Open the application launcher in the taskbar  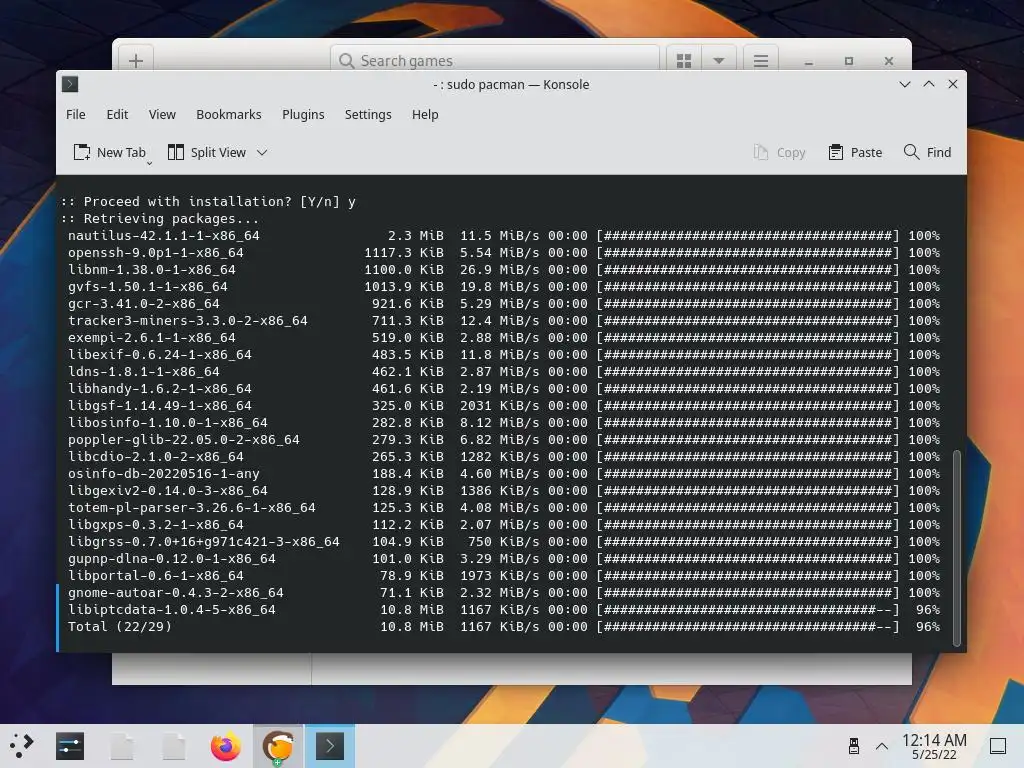pos(21,746)
